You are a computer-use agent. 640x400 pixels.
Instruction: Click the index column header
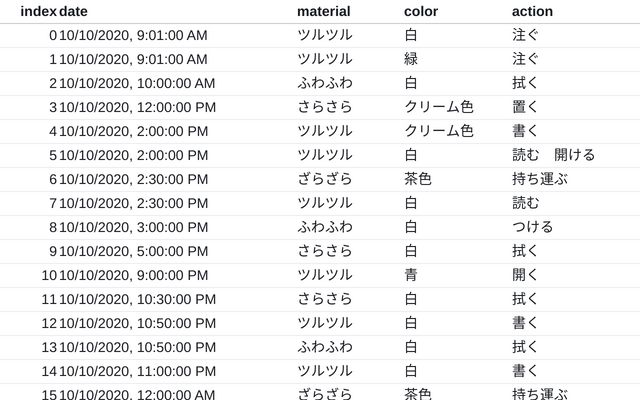click(x=38, y=11)
